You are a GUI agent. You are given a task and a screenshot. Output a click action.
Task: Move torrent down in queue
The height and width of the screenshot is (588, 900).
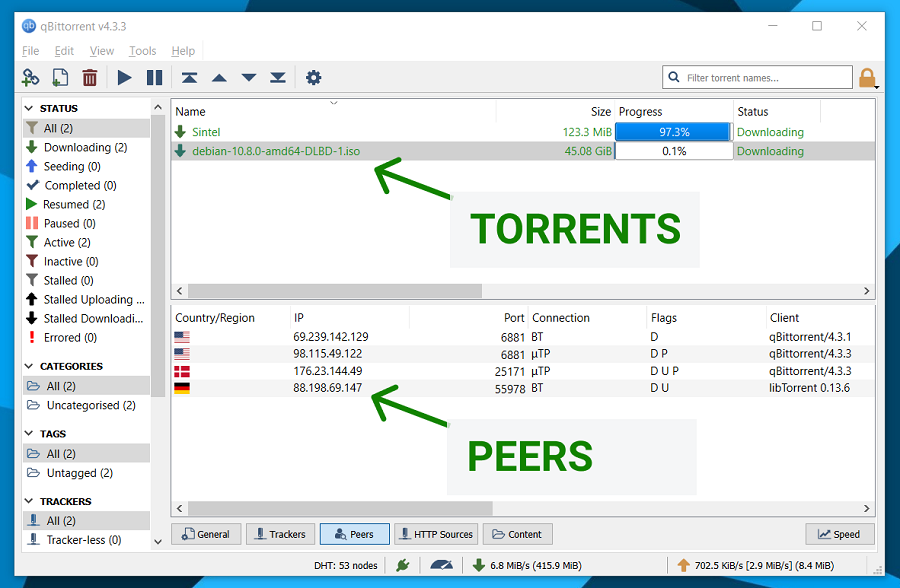[x=249, y=78]
